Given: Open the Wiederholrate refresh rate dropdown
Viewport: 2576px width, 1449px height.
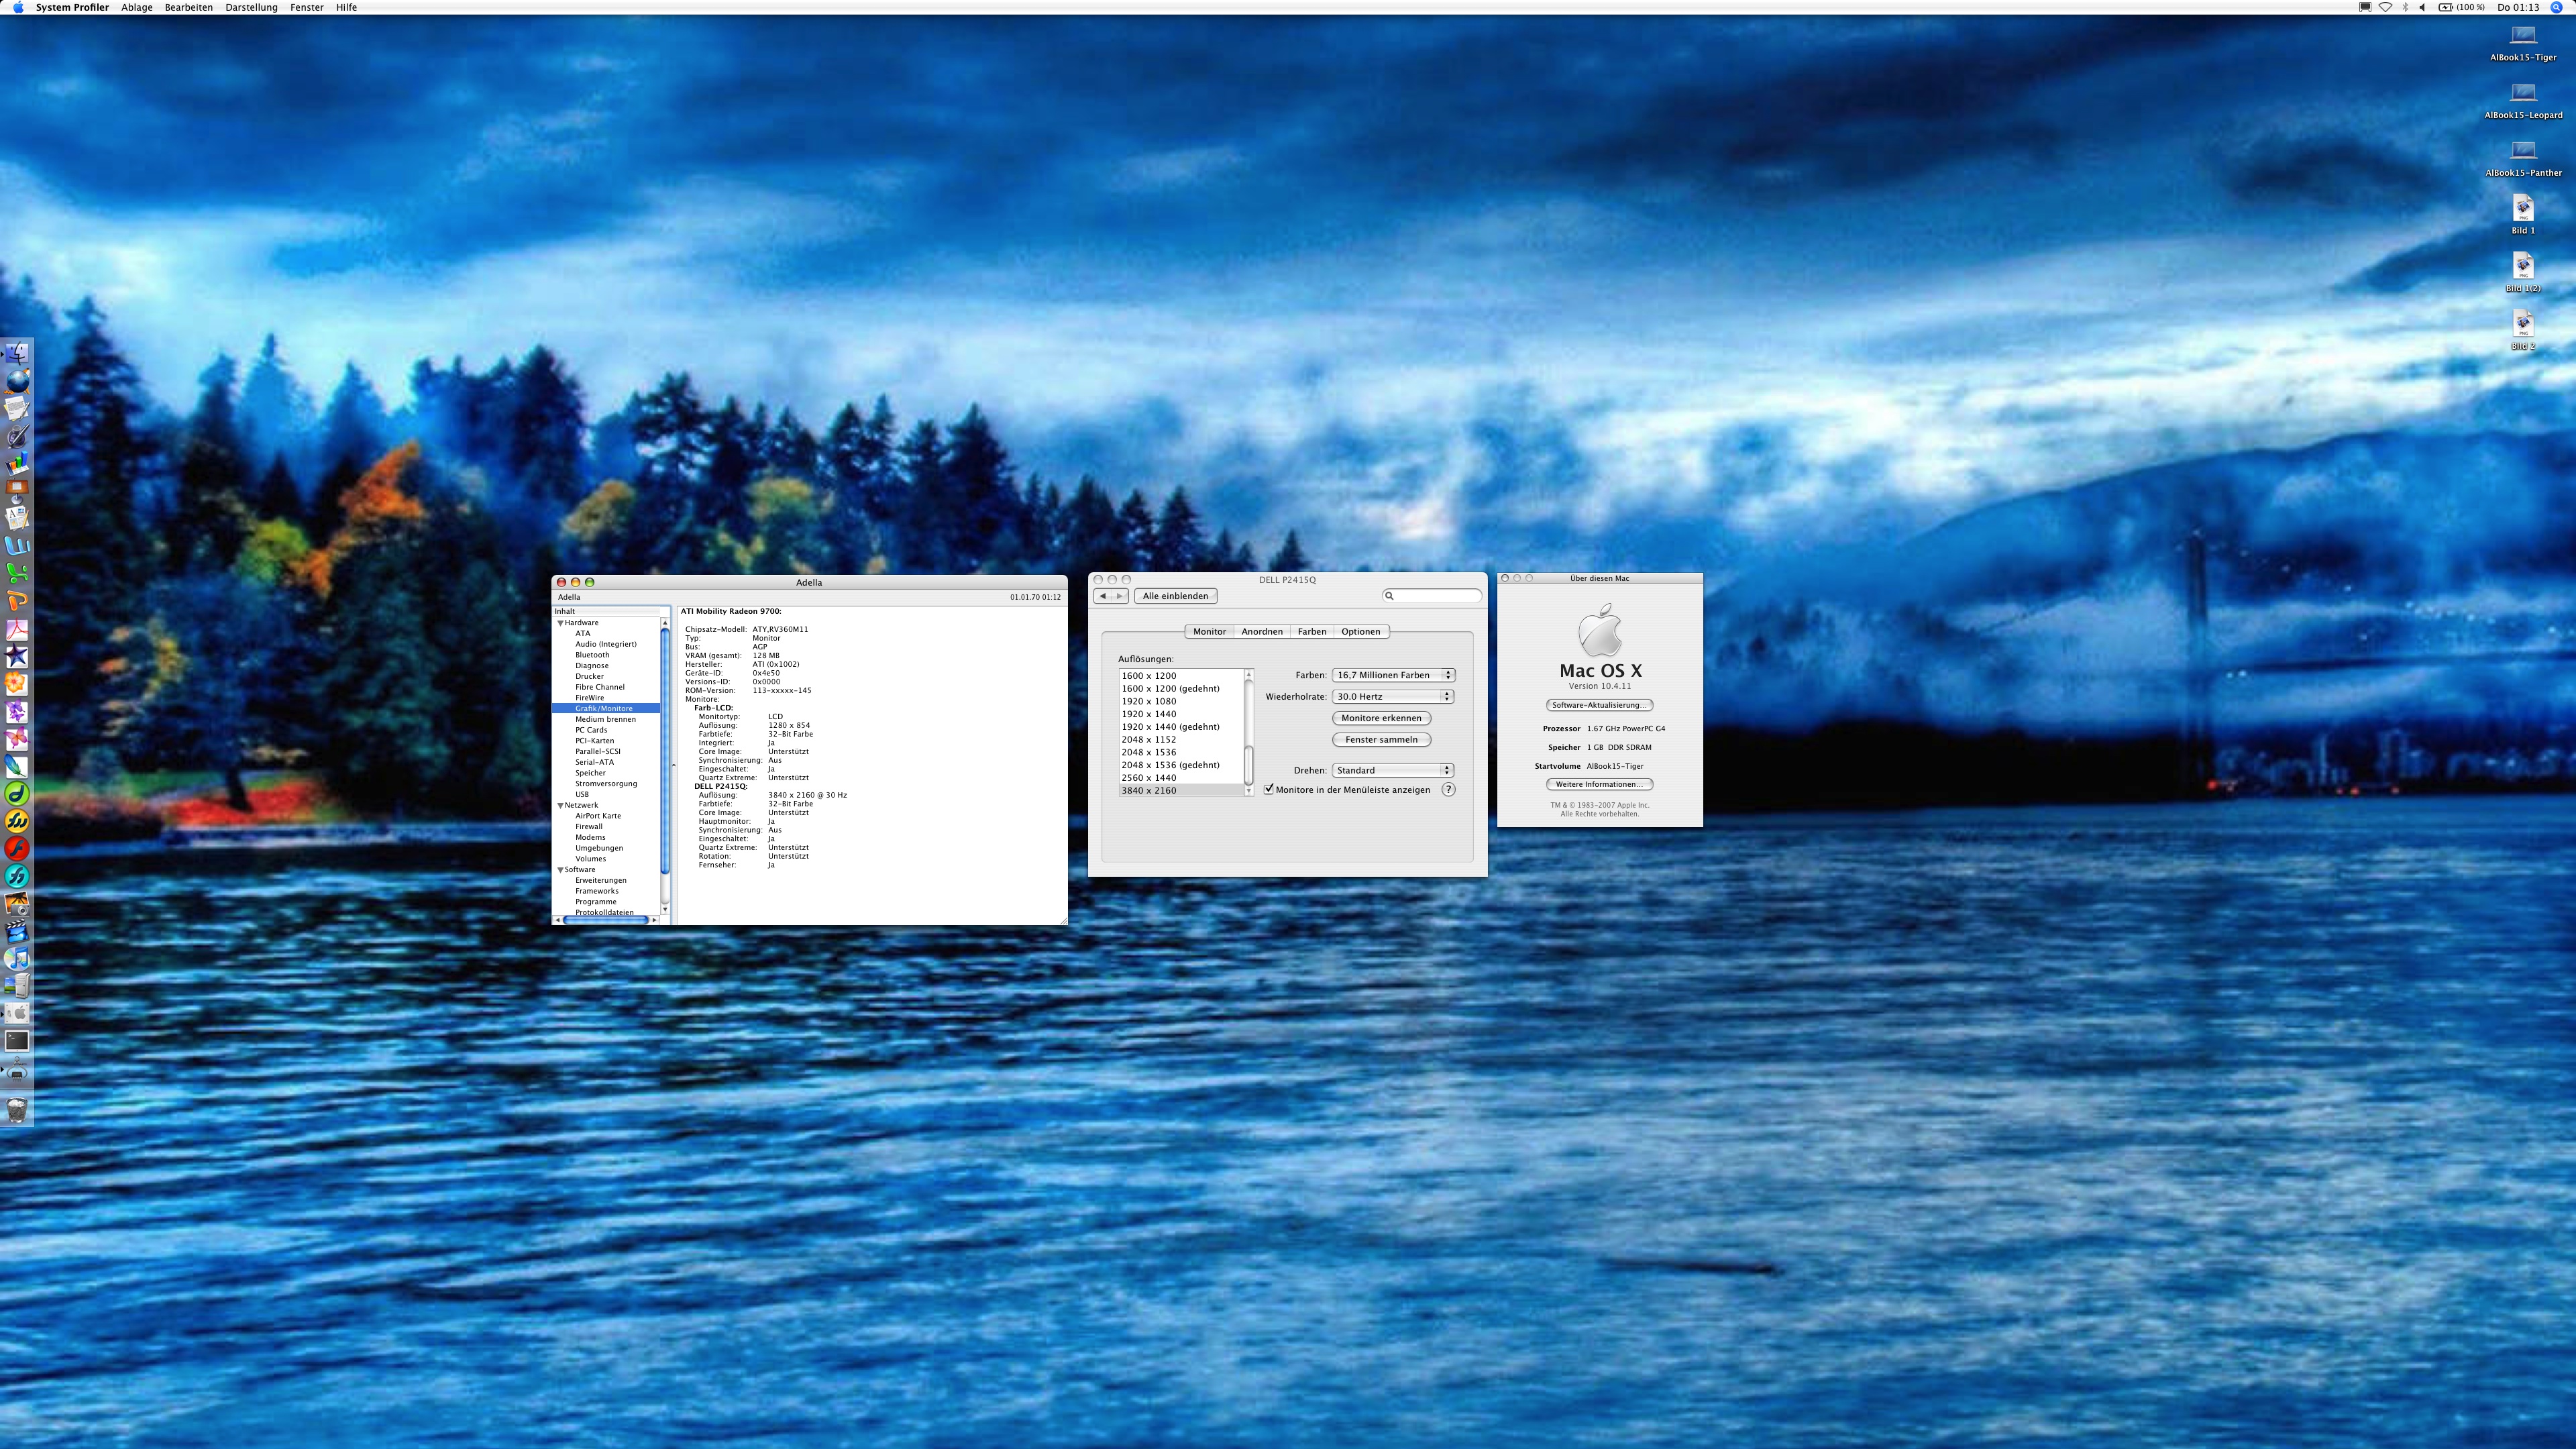Looking at the screenshot, I should [x=1392, y=697].
